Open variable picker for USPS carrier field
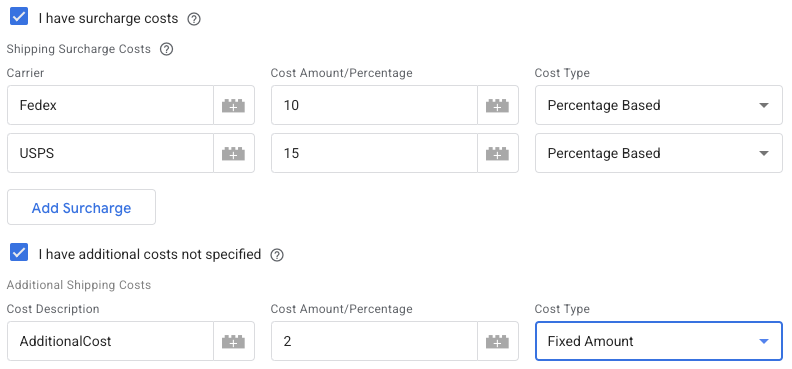792x369 pixels. point(234,153)
